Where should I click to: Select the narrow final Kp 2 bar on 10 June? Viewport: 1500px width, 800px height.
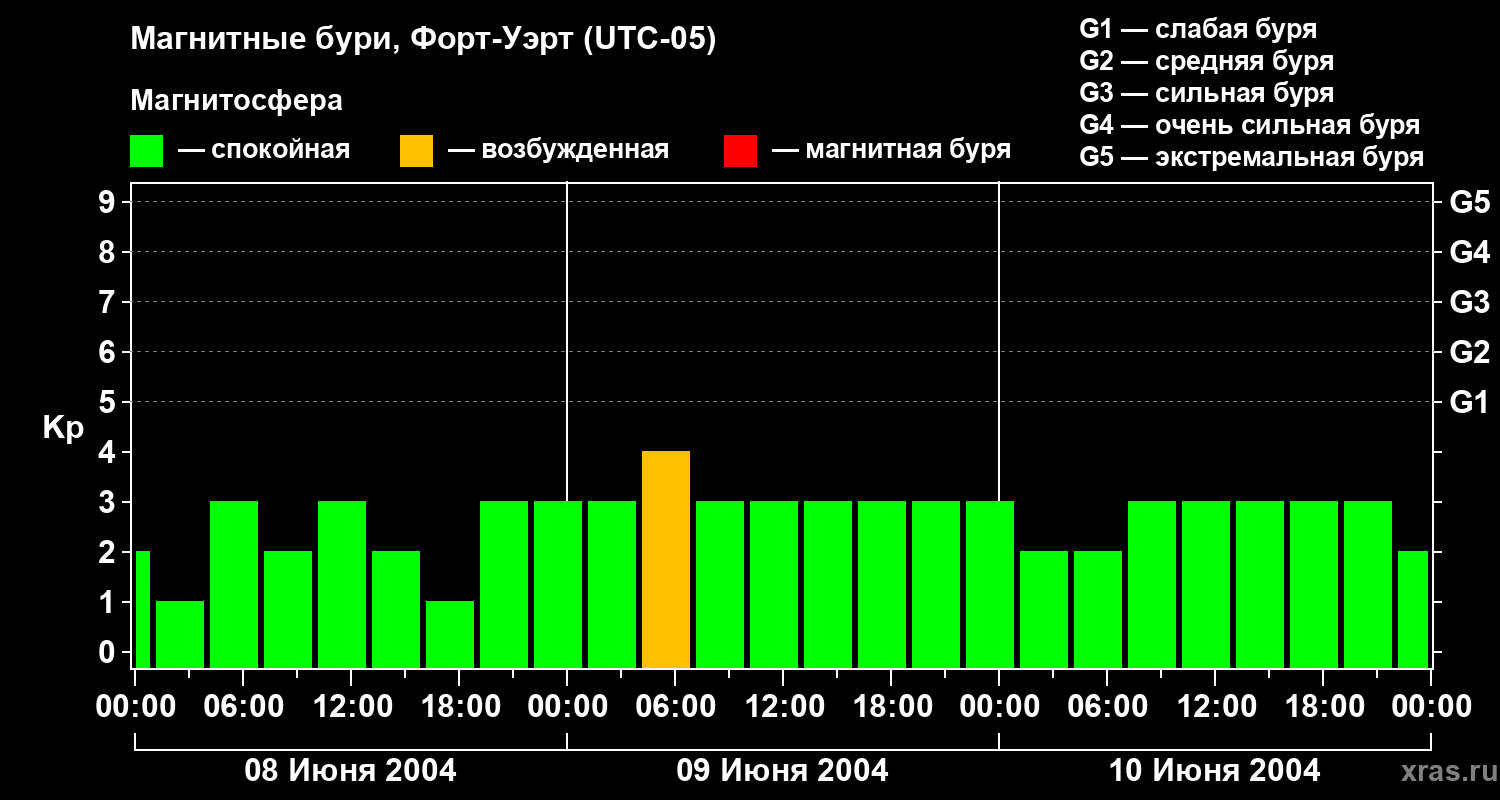pos(1413,609)
